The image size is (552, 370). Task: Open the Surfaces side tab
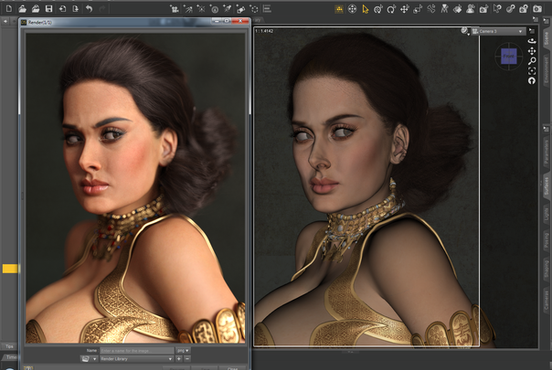pos(546,187)
